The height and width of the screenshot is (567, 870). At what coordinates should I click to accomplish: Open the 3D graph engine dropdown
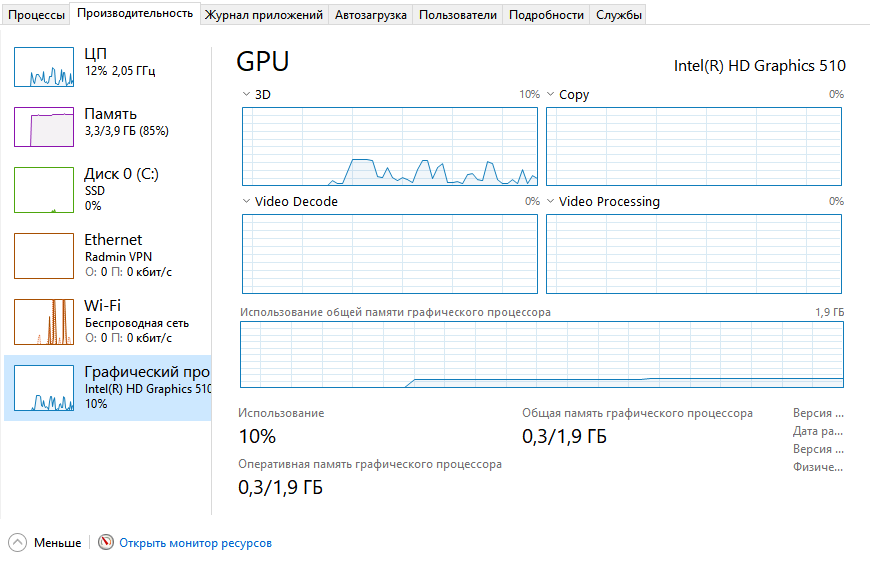(x=247, y=95)
